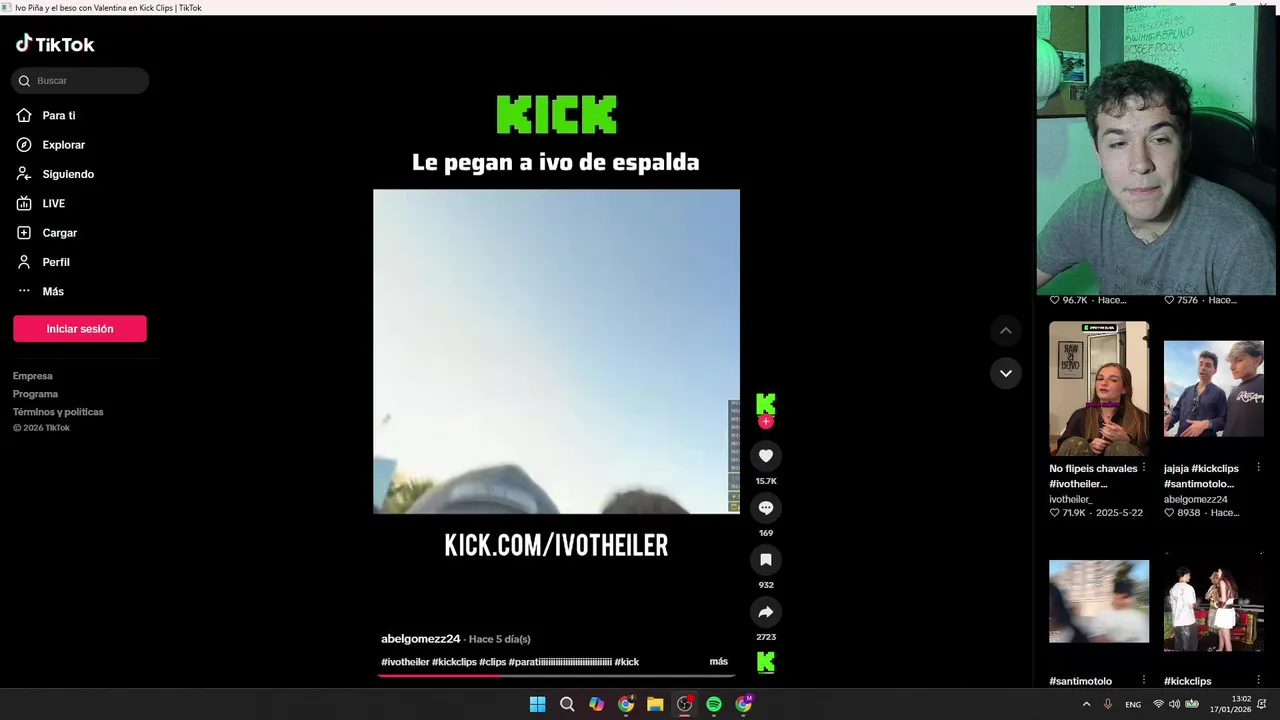Open the comments bubble icon

pos(766,508)
